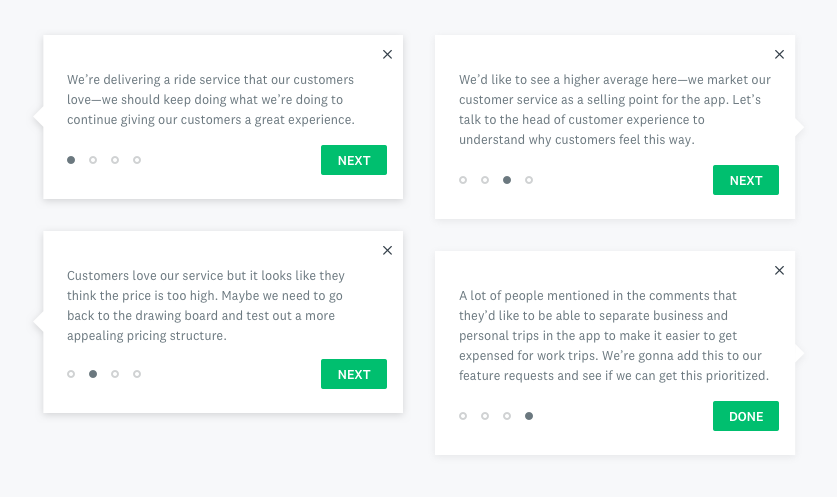Go back to first dot in 'feature requests' card
This screenshot has height=497, width=837.
[463, 416]
